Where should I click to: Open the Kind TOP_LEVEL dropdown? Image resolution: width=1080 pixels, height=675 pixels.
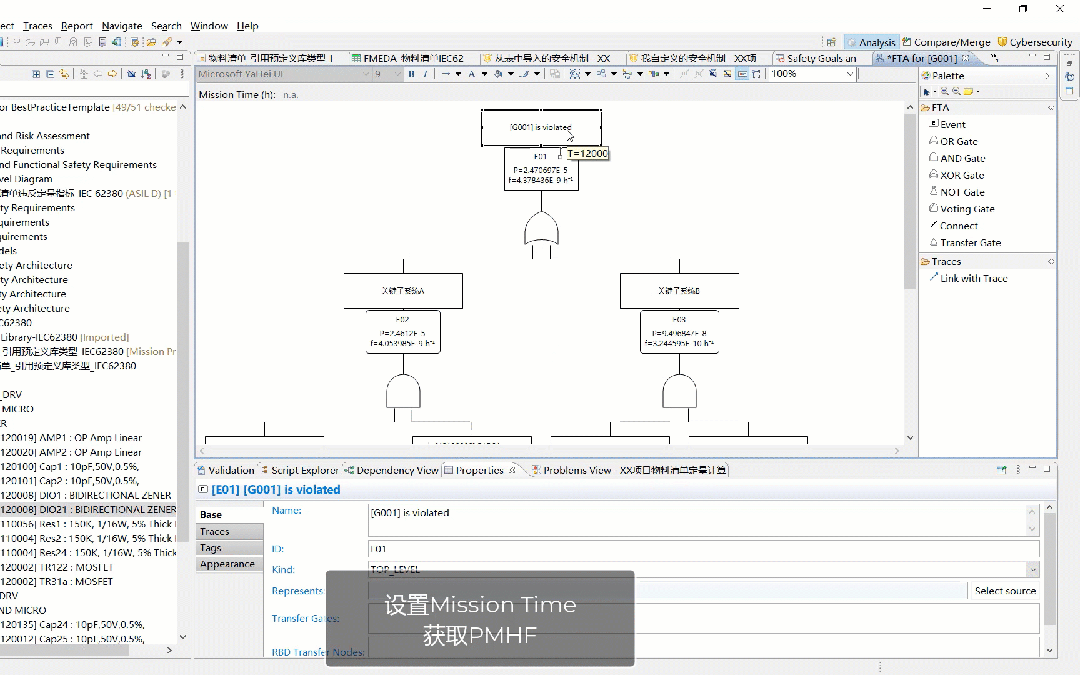1032,570
